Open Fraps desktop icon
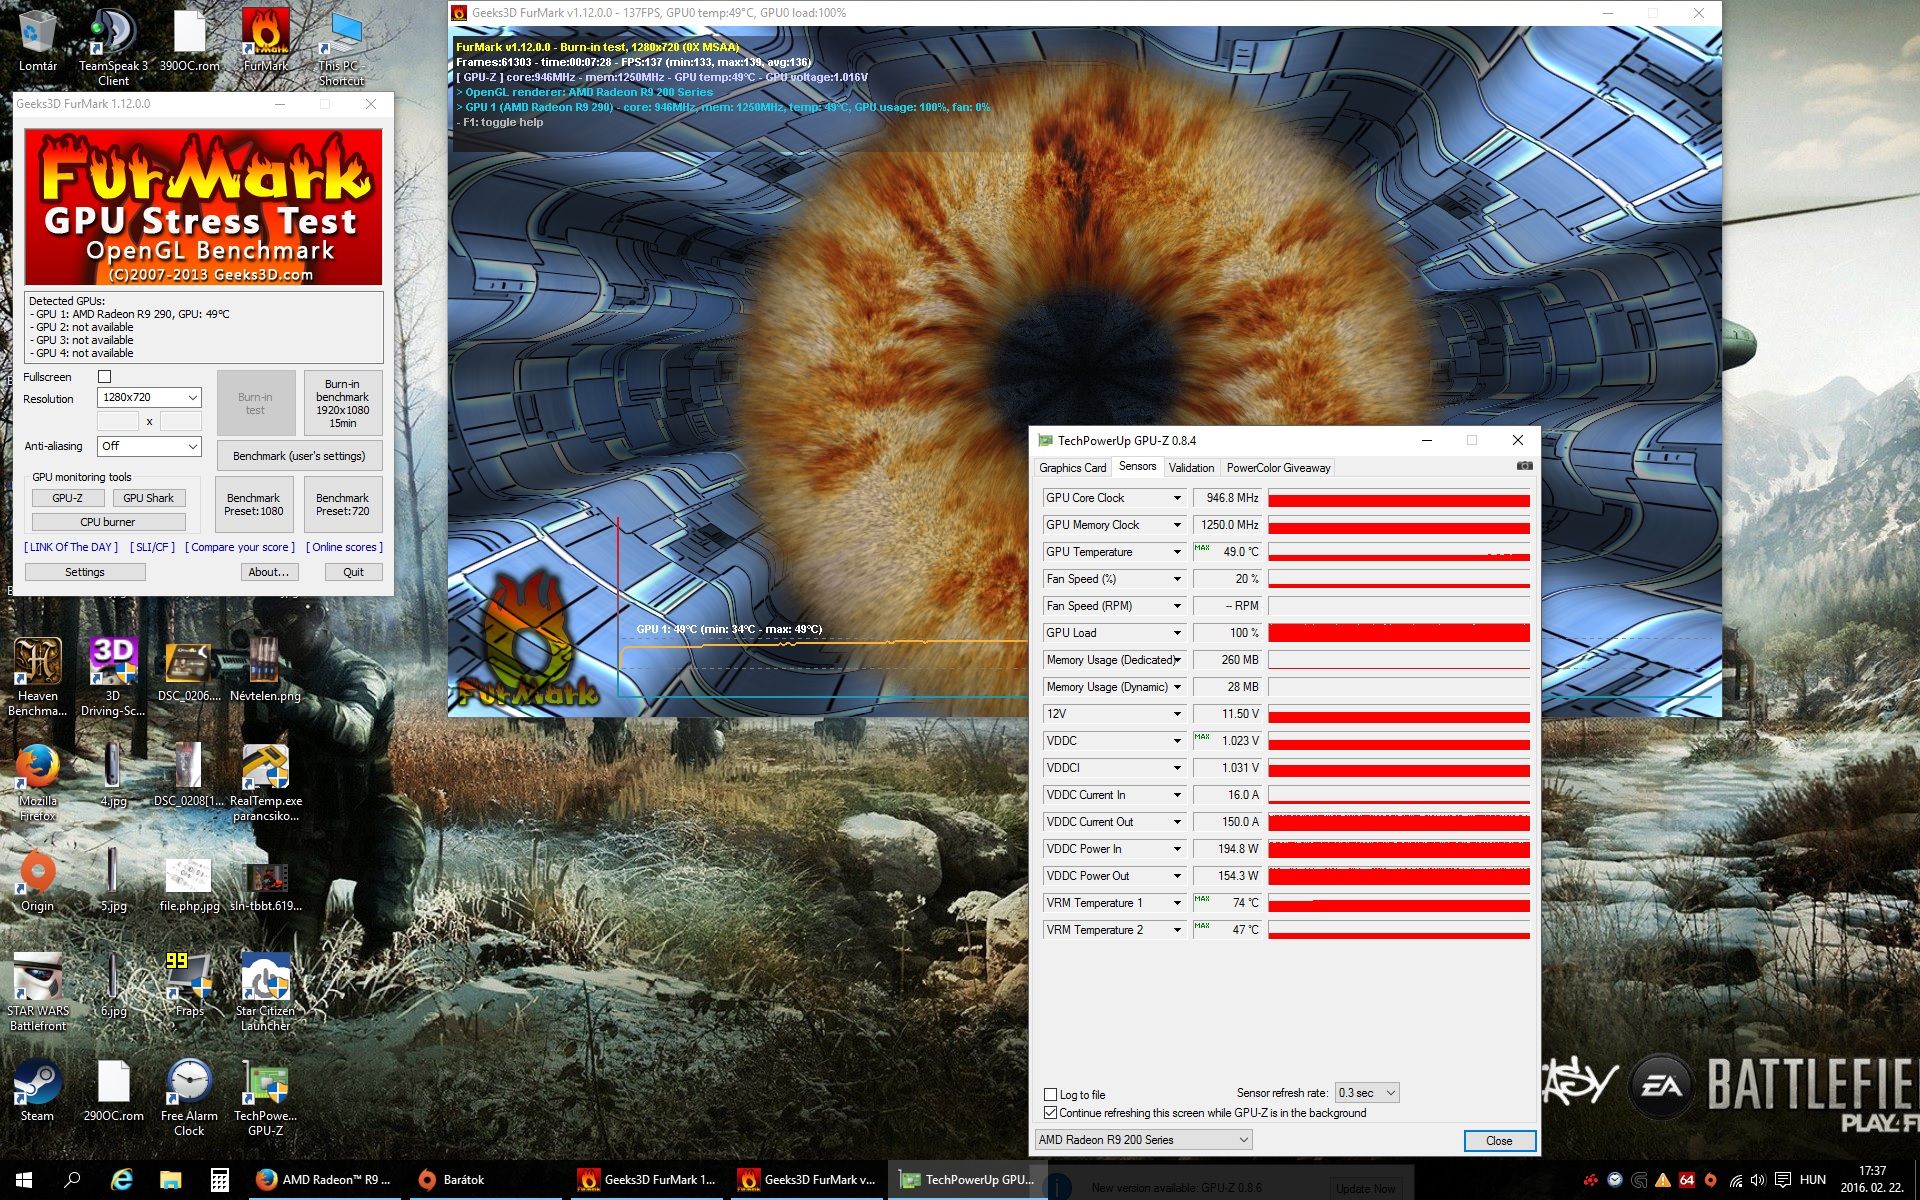Screen dimensions: 1920x1200 pos(189,985)
